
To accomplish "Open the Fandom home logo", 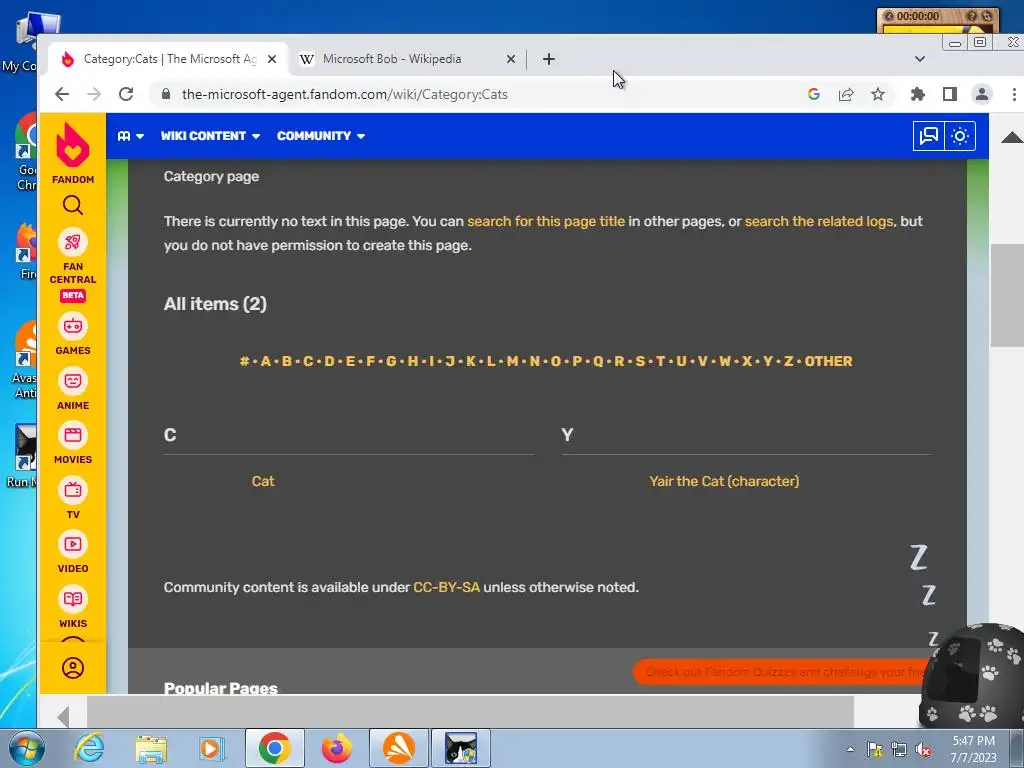I will pos(72,152).
